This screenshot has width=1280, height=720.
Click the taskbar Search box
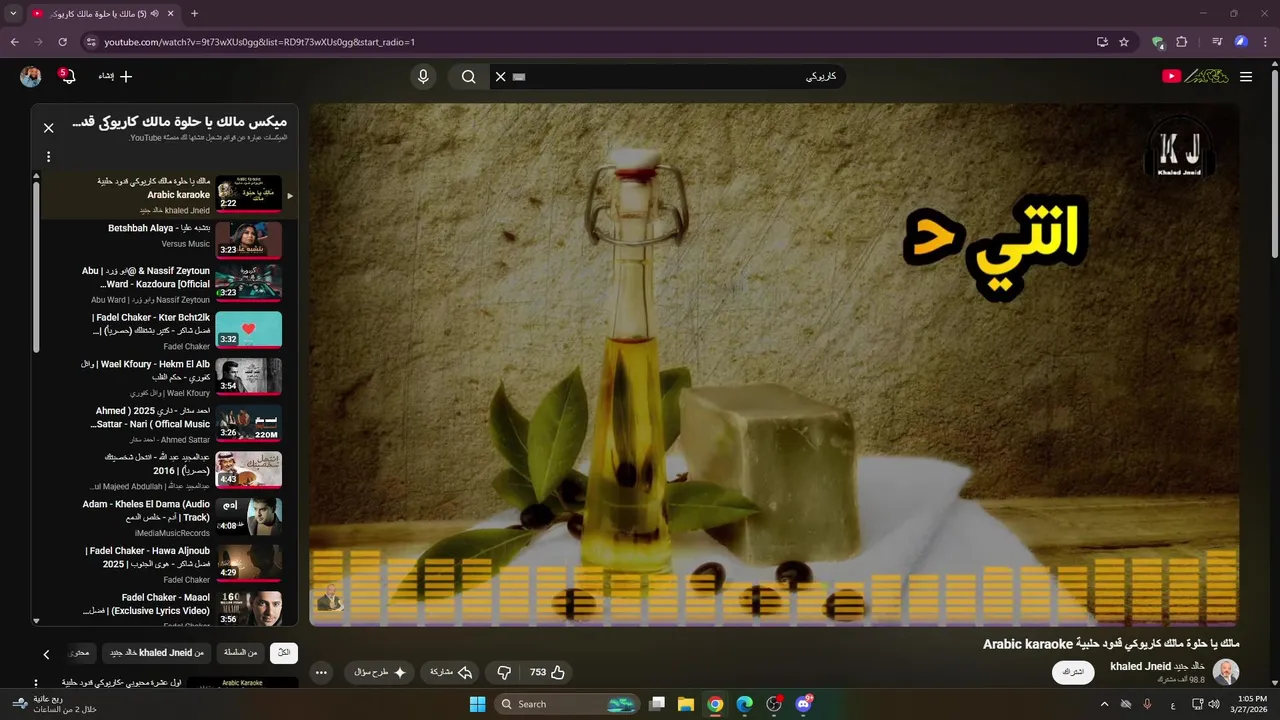(567, 704)
